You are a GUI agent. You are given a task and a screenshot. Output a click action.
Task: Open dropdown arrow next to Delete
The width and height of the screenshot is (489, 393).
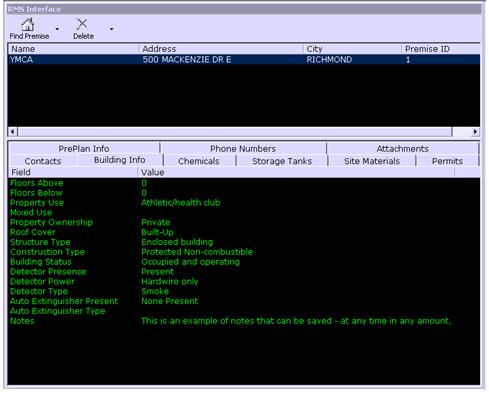(x=111, y=29)
